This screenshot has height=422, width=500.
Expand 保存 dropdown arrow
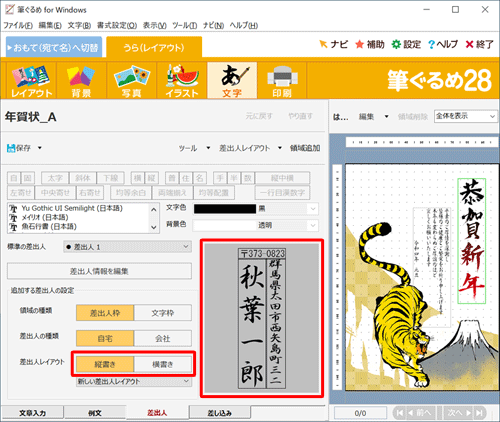click(x=40, y=148)
